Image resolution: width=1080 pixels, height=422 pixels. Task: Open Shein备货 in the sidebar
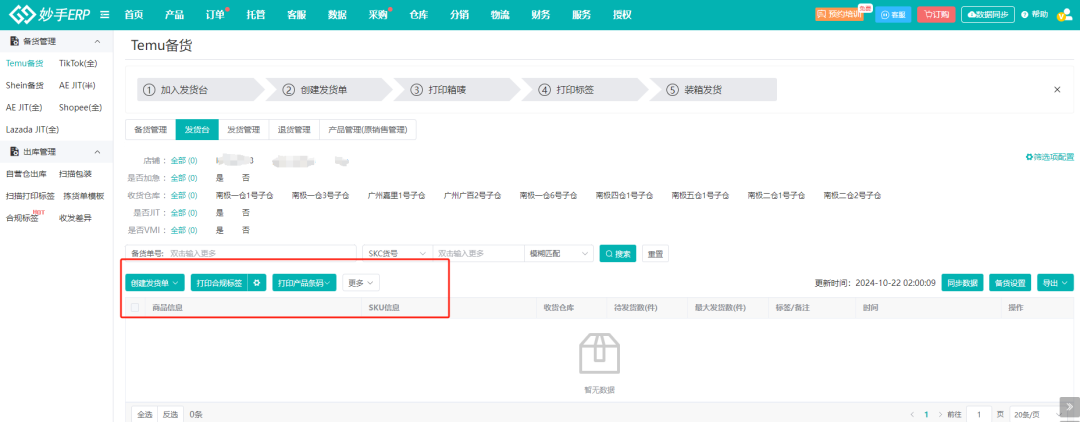point(25,85)
